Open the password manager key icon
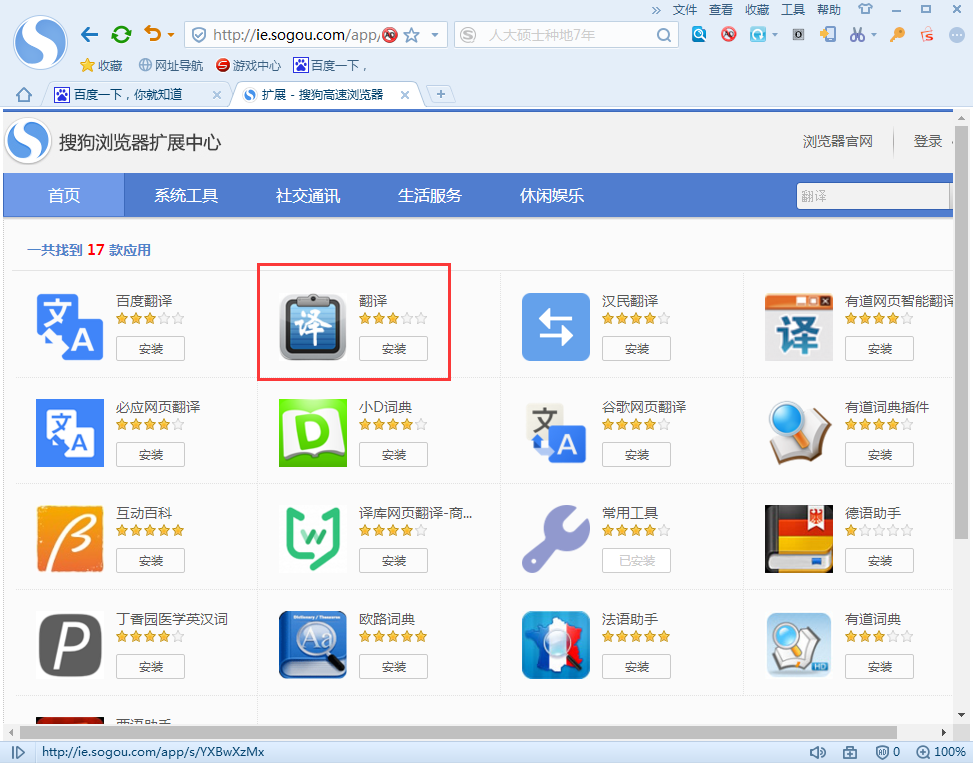The height and width of the screenshot is (763, 973). point(897,34)
